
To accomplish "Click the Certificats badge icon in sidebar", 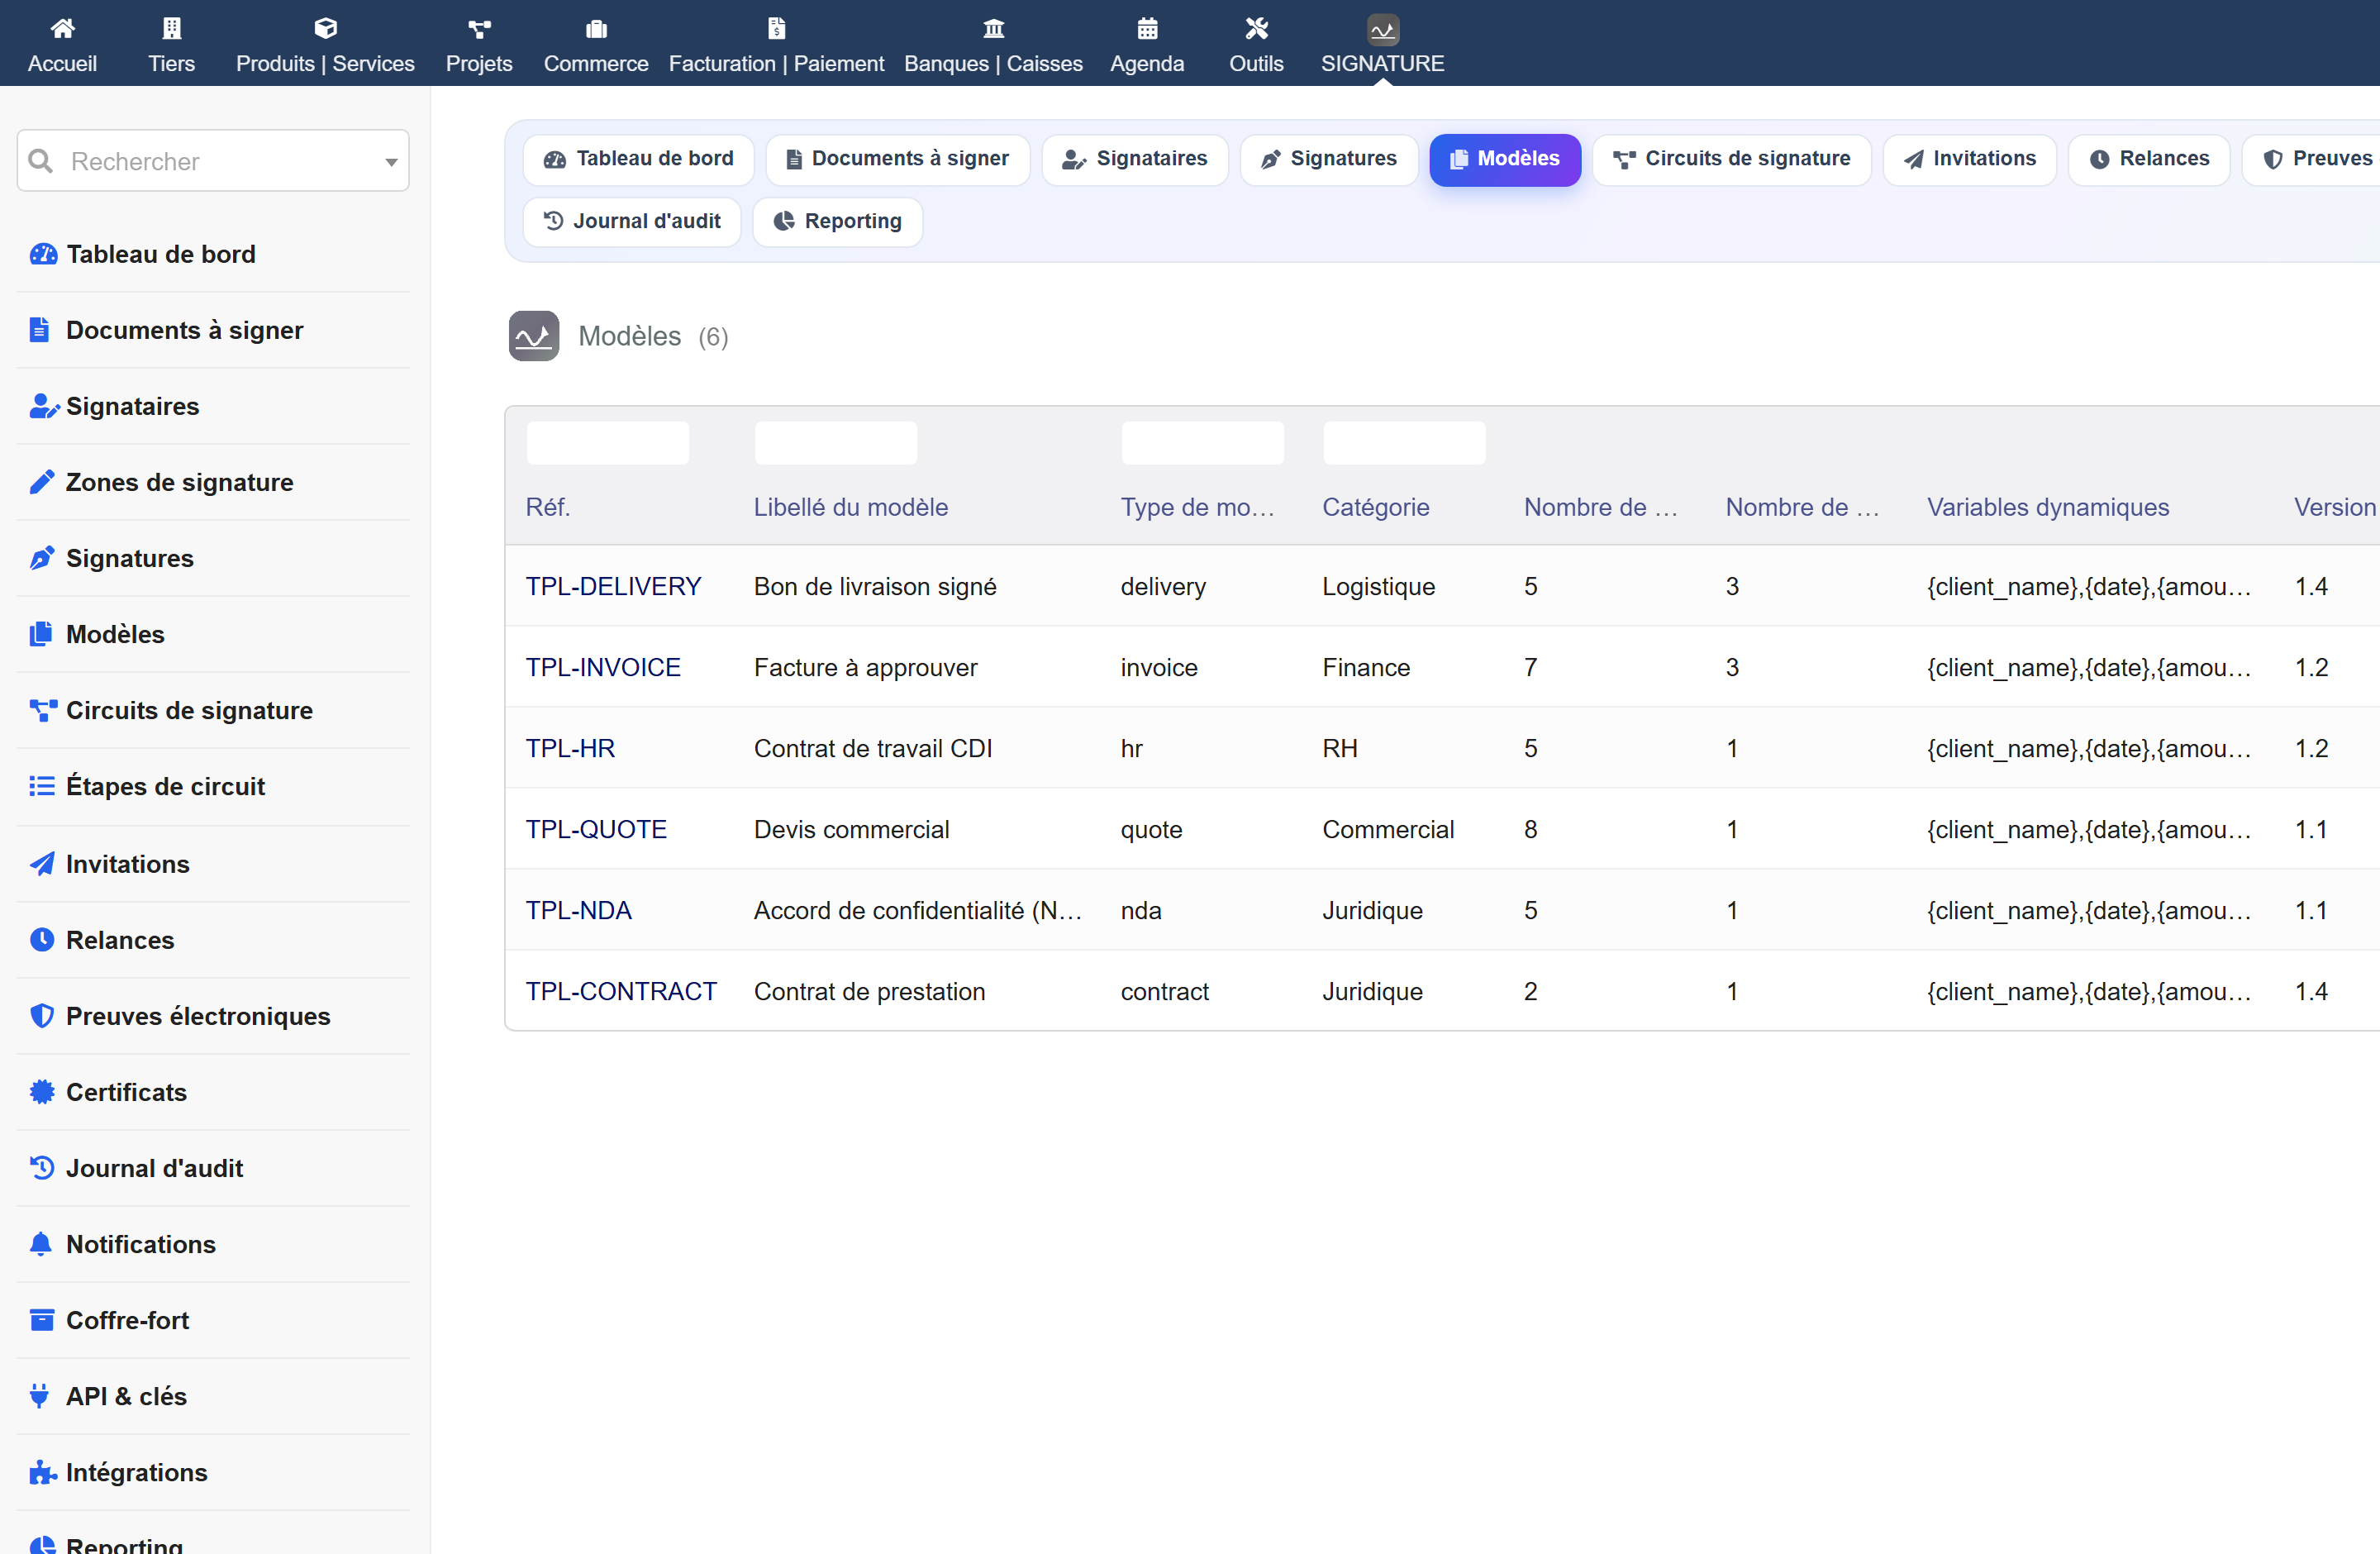I will click(41, 1092).
